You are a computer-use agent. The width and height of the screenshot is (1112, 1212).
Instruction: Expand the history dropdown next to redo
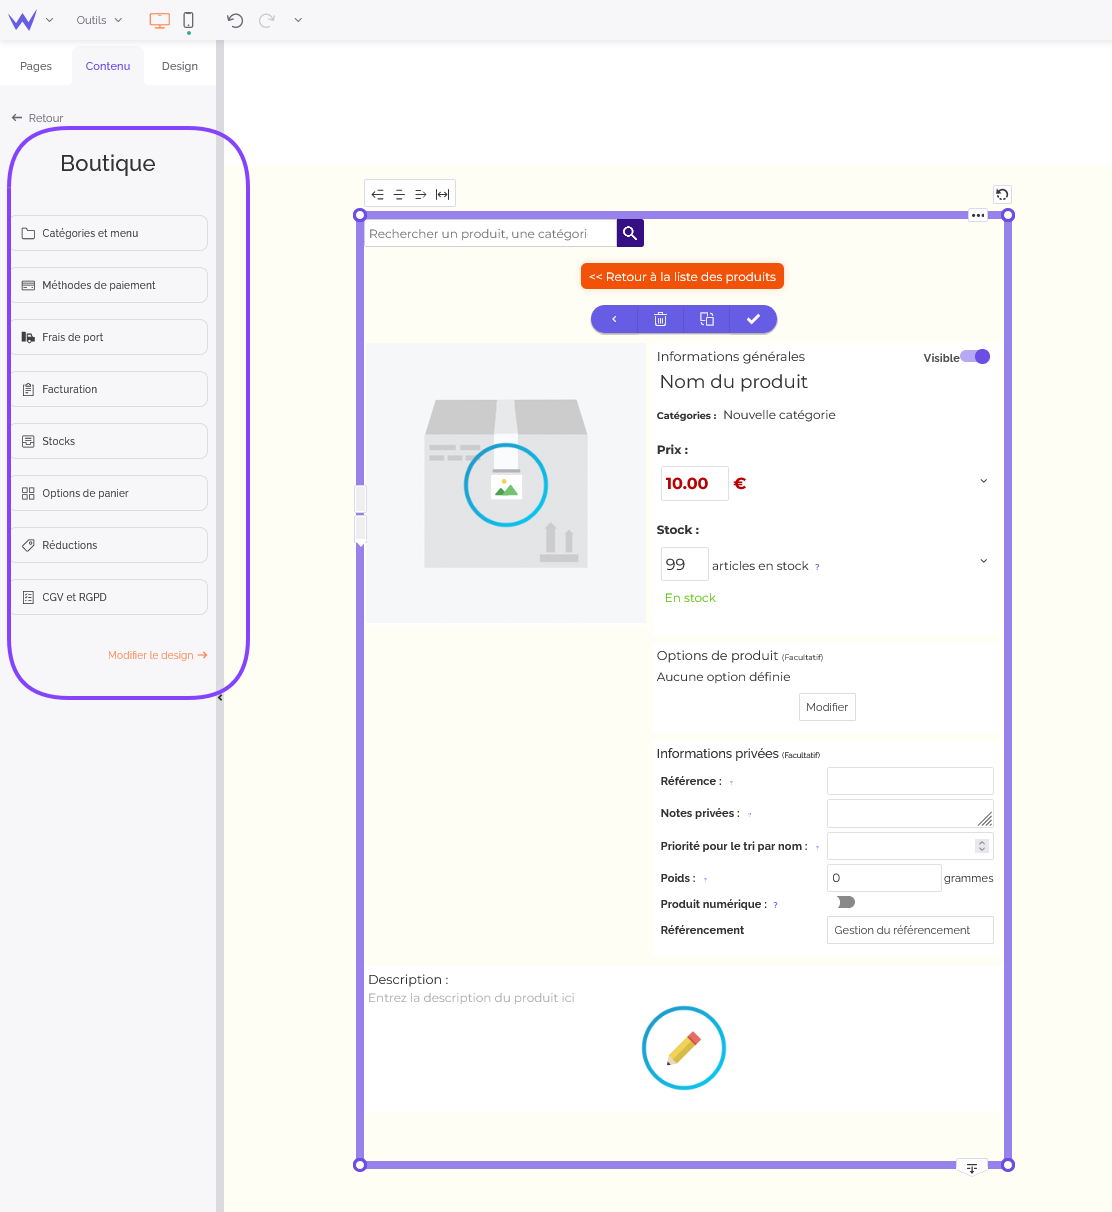tap(298, 20)
